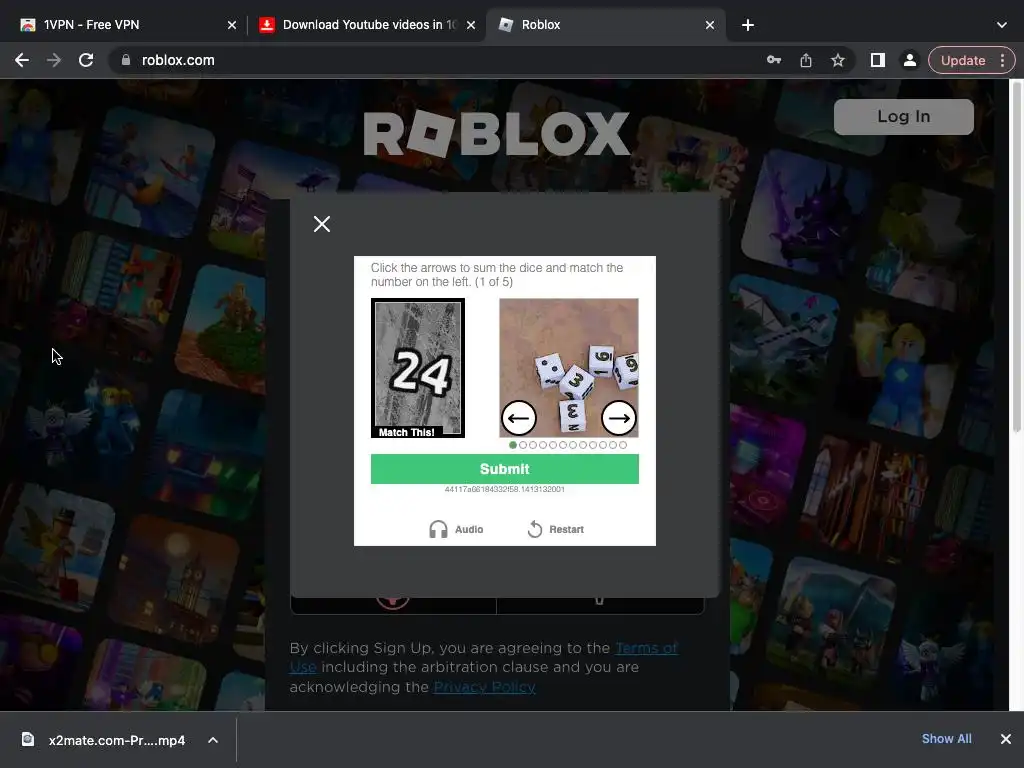Viewport: 1024px width, 768px height.
Task: Click Show All downloads
Action: (946, 739)
